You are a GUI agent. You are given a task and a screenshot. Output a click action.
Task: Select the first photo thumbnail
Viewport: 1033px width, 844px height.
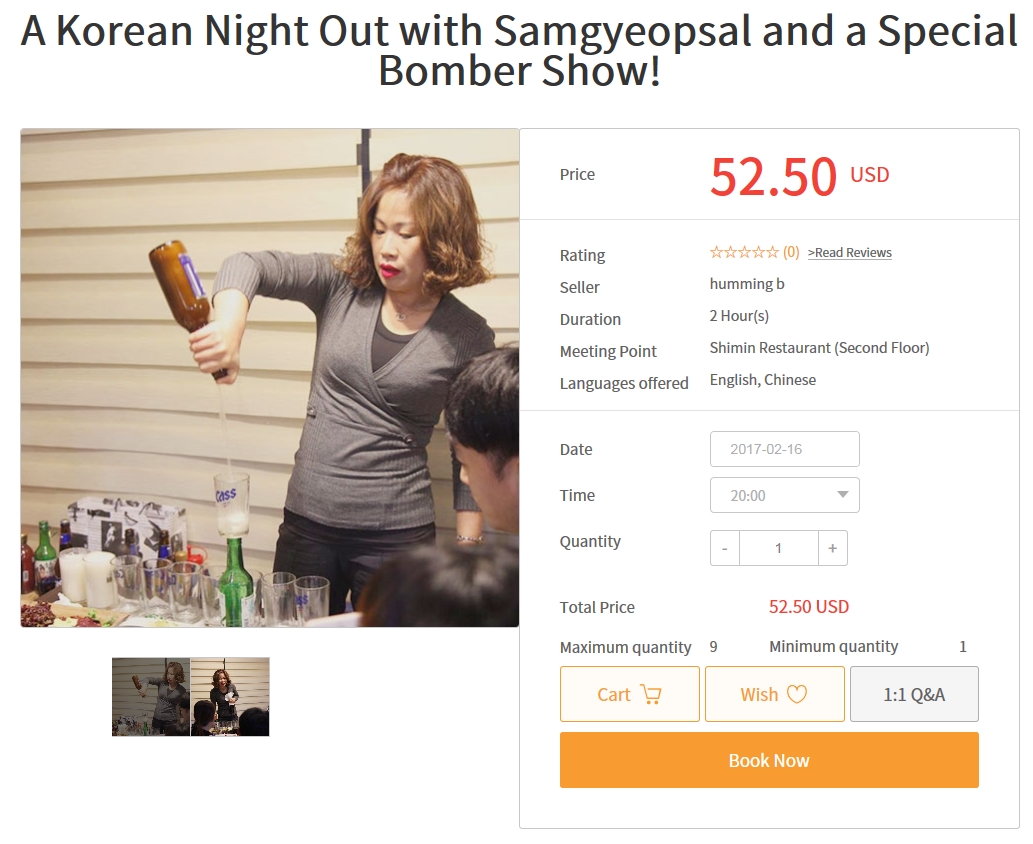[x=151, y=697]
